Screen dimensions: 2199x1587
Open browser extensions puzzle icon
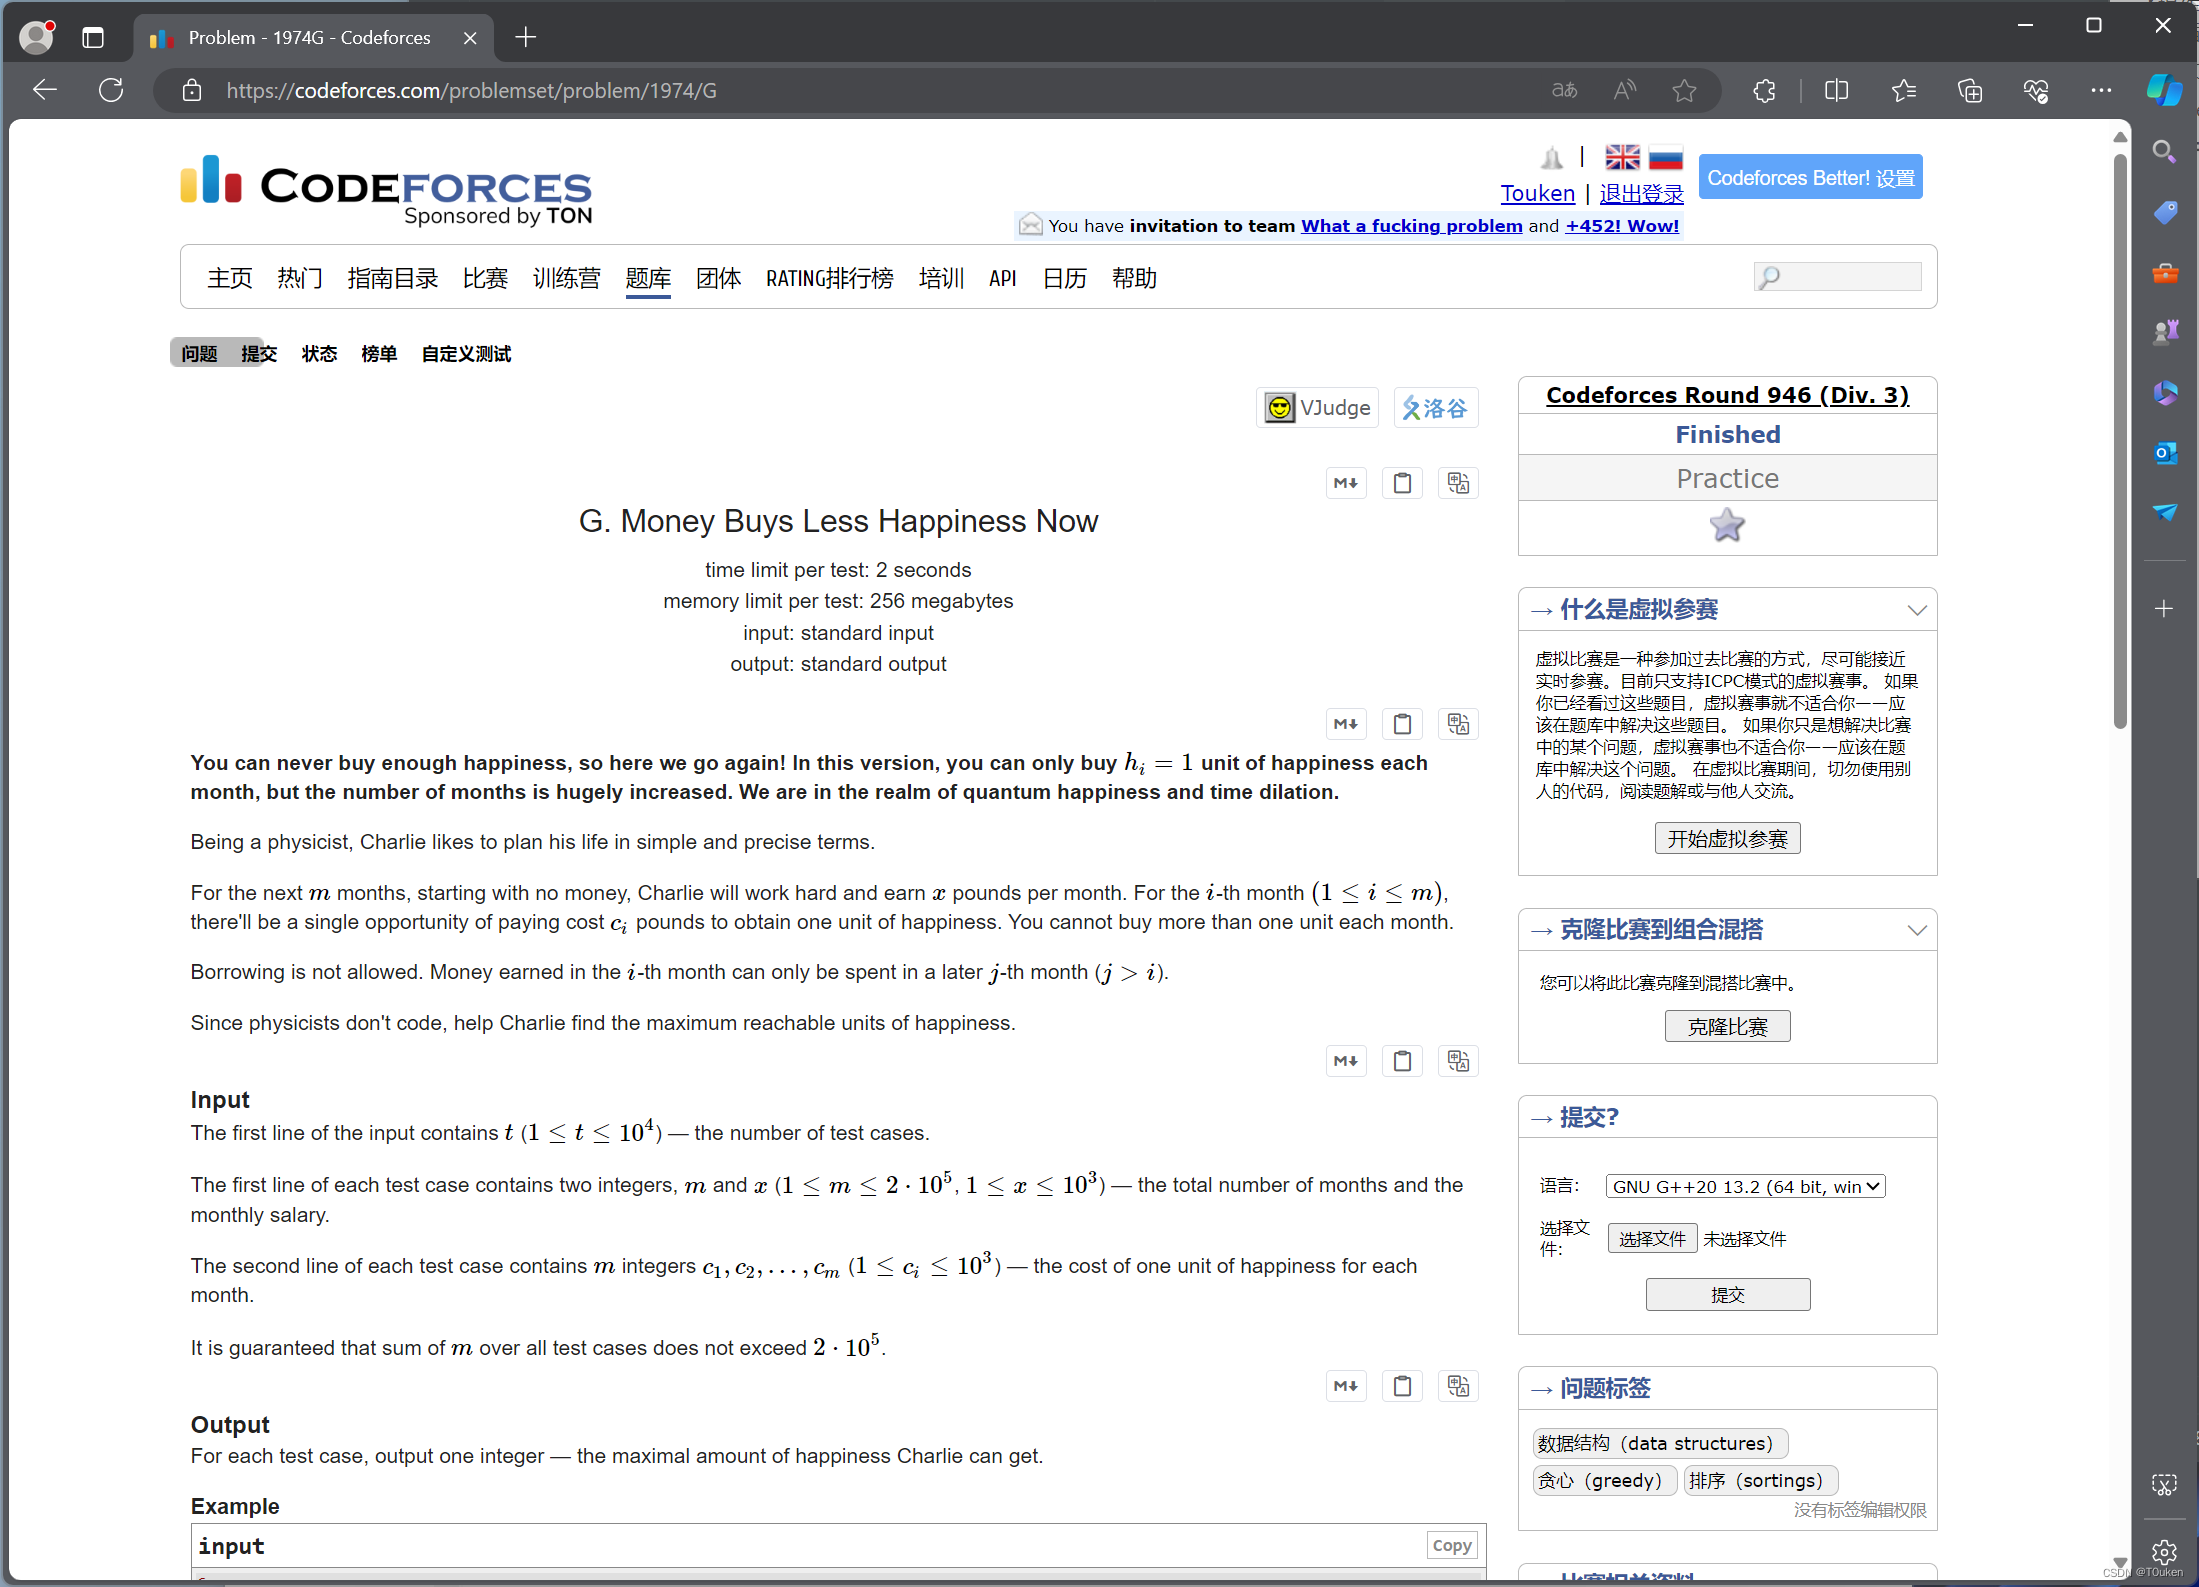(x=1764, y=91)
